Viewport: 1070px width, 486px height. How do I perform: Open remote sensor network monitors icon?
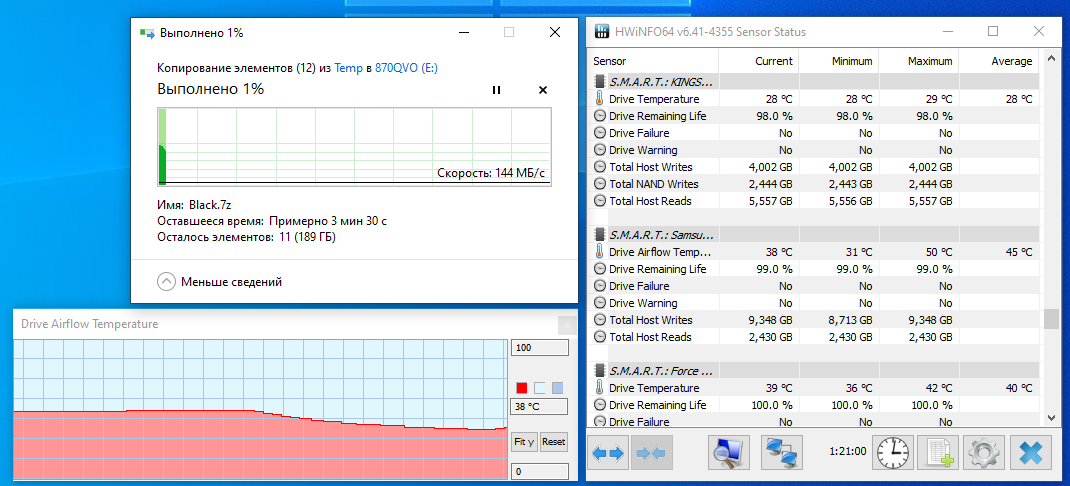pos(784,453)
